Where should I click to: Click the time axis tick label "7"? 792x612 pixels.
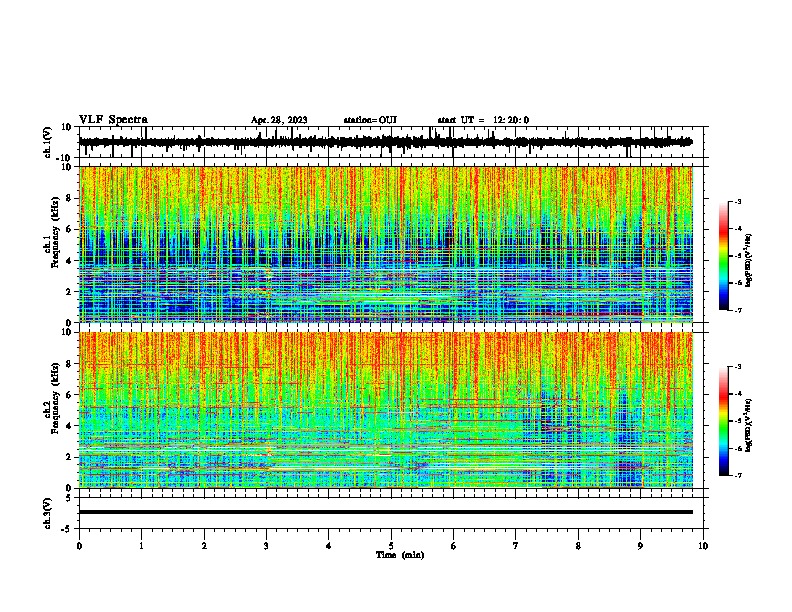tap(516, 546)
